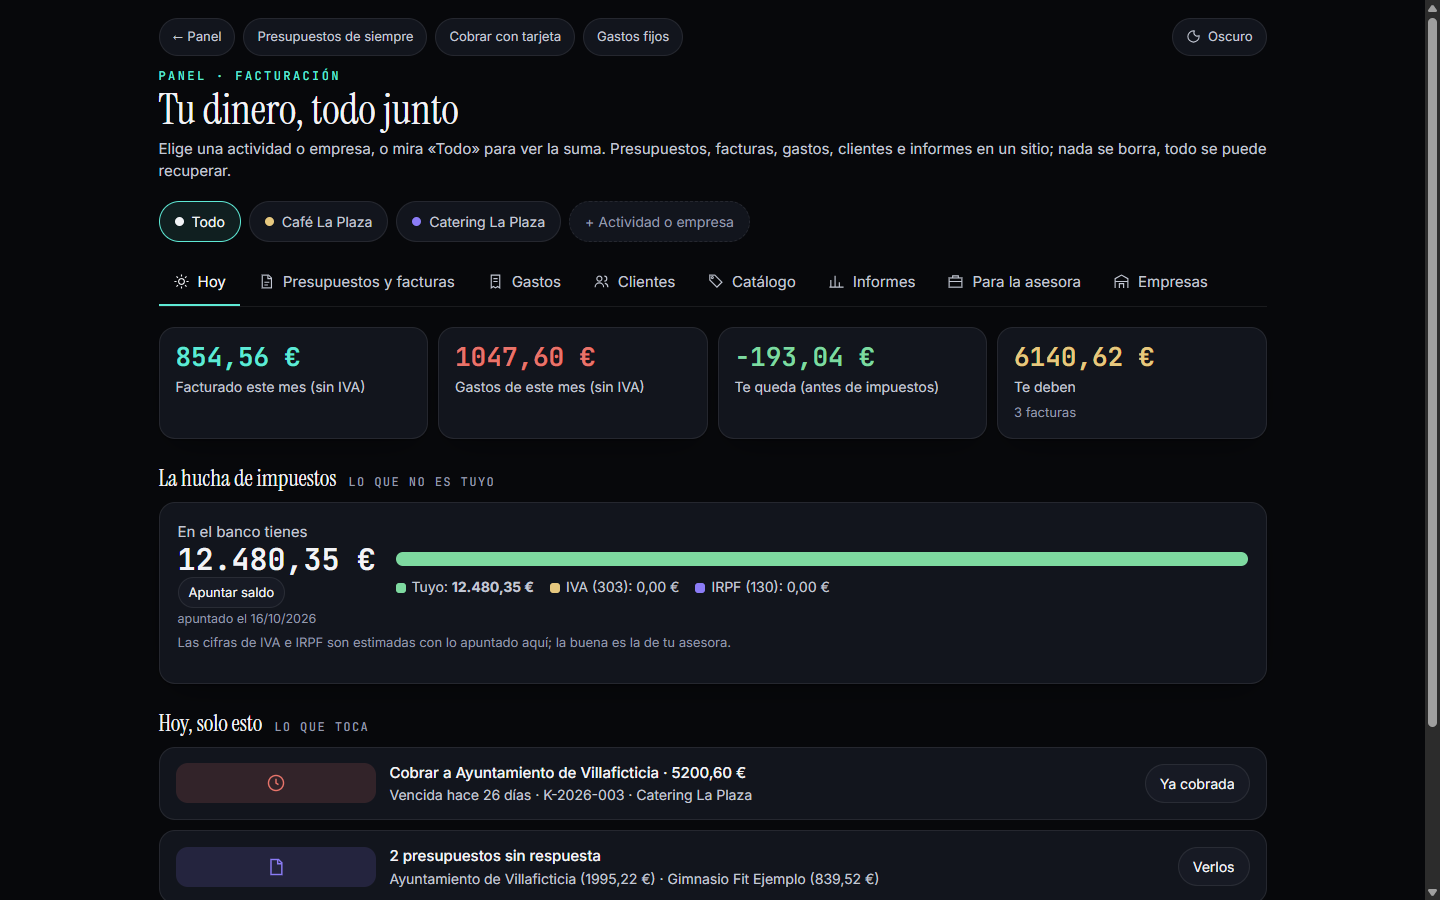Image resolution: width=1440 pixels, height=900 pixels.
Task: Go to the Clientes tab
Action: point(635,282)
